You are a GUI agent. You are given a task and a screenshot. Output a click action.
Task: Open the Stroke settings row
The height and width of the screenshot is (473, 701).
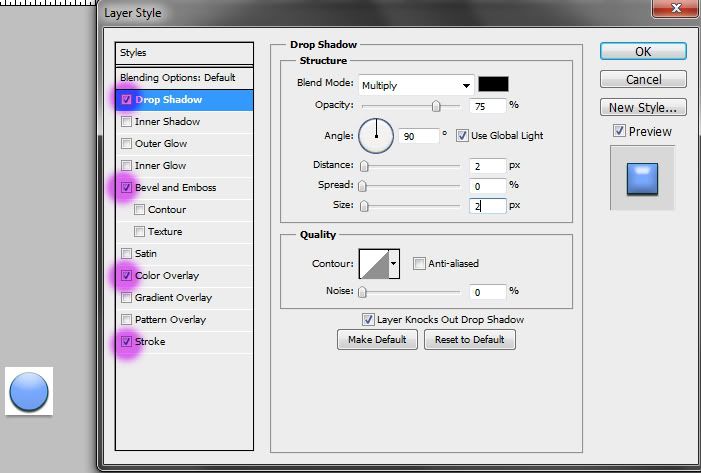coord(184,342)
